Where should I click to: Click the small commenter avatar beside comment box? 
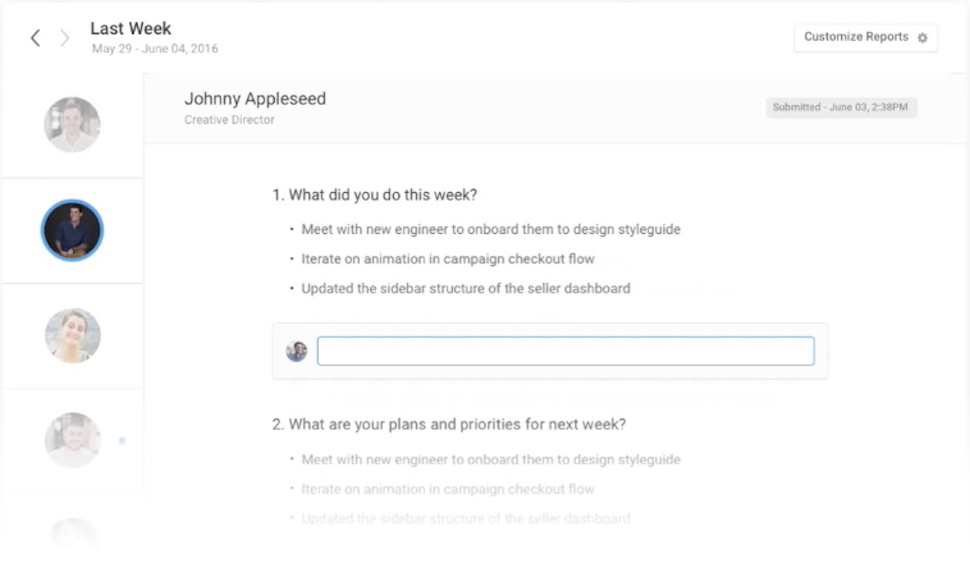296,351
